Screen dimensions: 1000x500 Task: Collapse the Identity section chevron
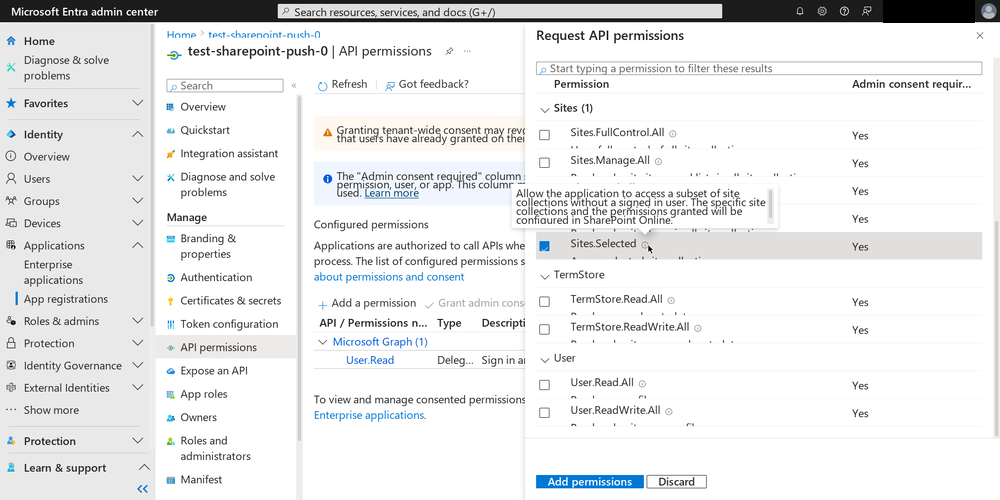[137, 135]
